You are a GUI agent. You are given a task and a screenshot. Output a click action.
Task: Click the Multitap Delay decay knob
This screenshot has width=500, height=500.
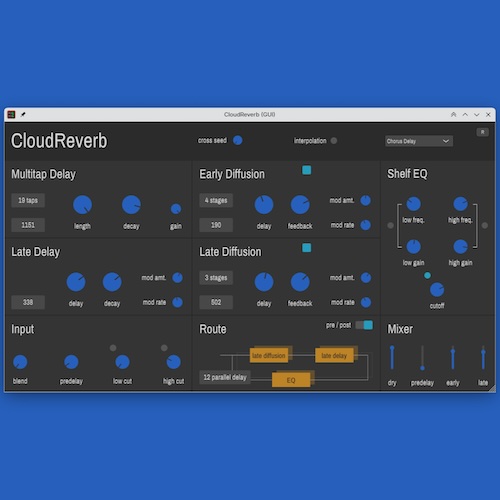tap(131, 205)
